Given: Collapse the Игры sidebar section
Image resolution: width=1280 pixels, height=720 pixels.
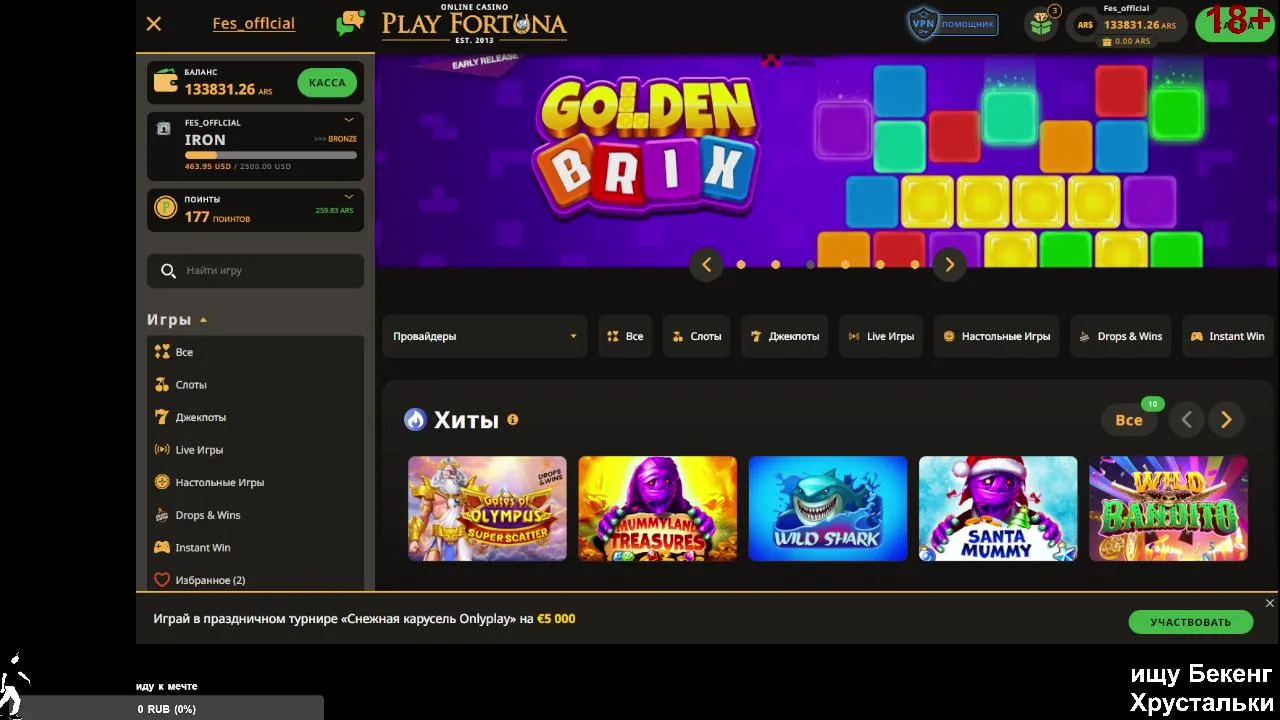Looking at the screenshot, I should 177,320.
